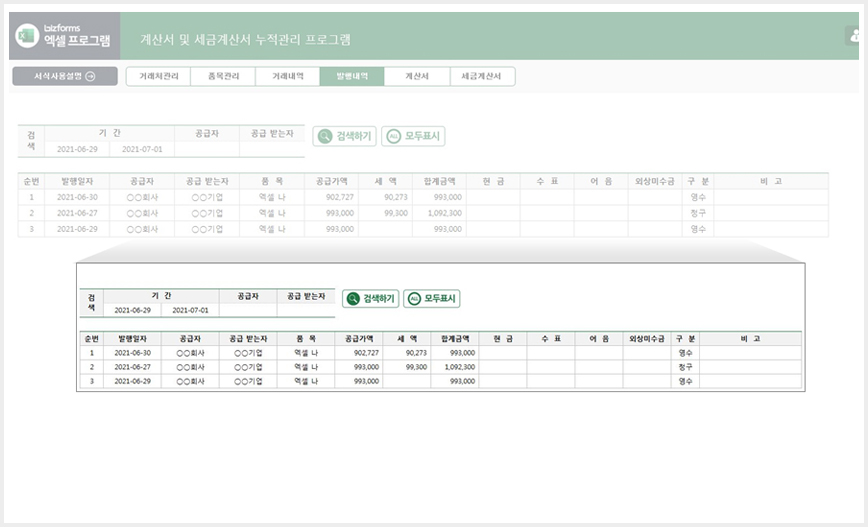Click ○○회사 supplier cell in inset row 1
The height and width of the screenshot is (527, 868).
[190, 353]
